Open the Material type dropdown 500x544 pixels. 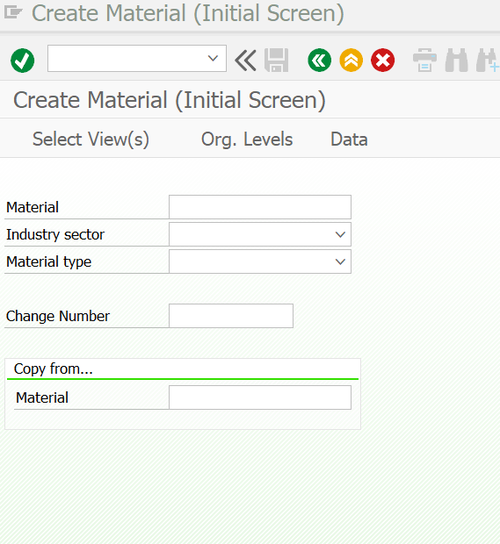[x=340, y=262]
